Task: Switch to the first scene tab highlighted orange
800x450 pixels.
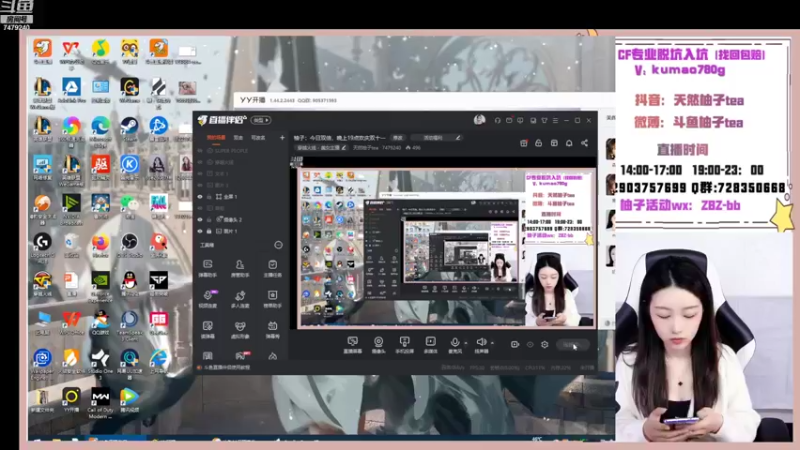Action: (x=216, y=138)
